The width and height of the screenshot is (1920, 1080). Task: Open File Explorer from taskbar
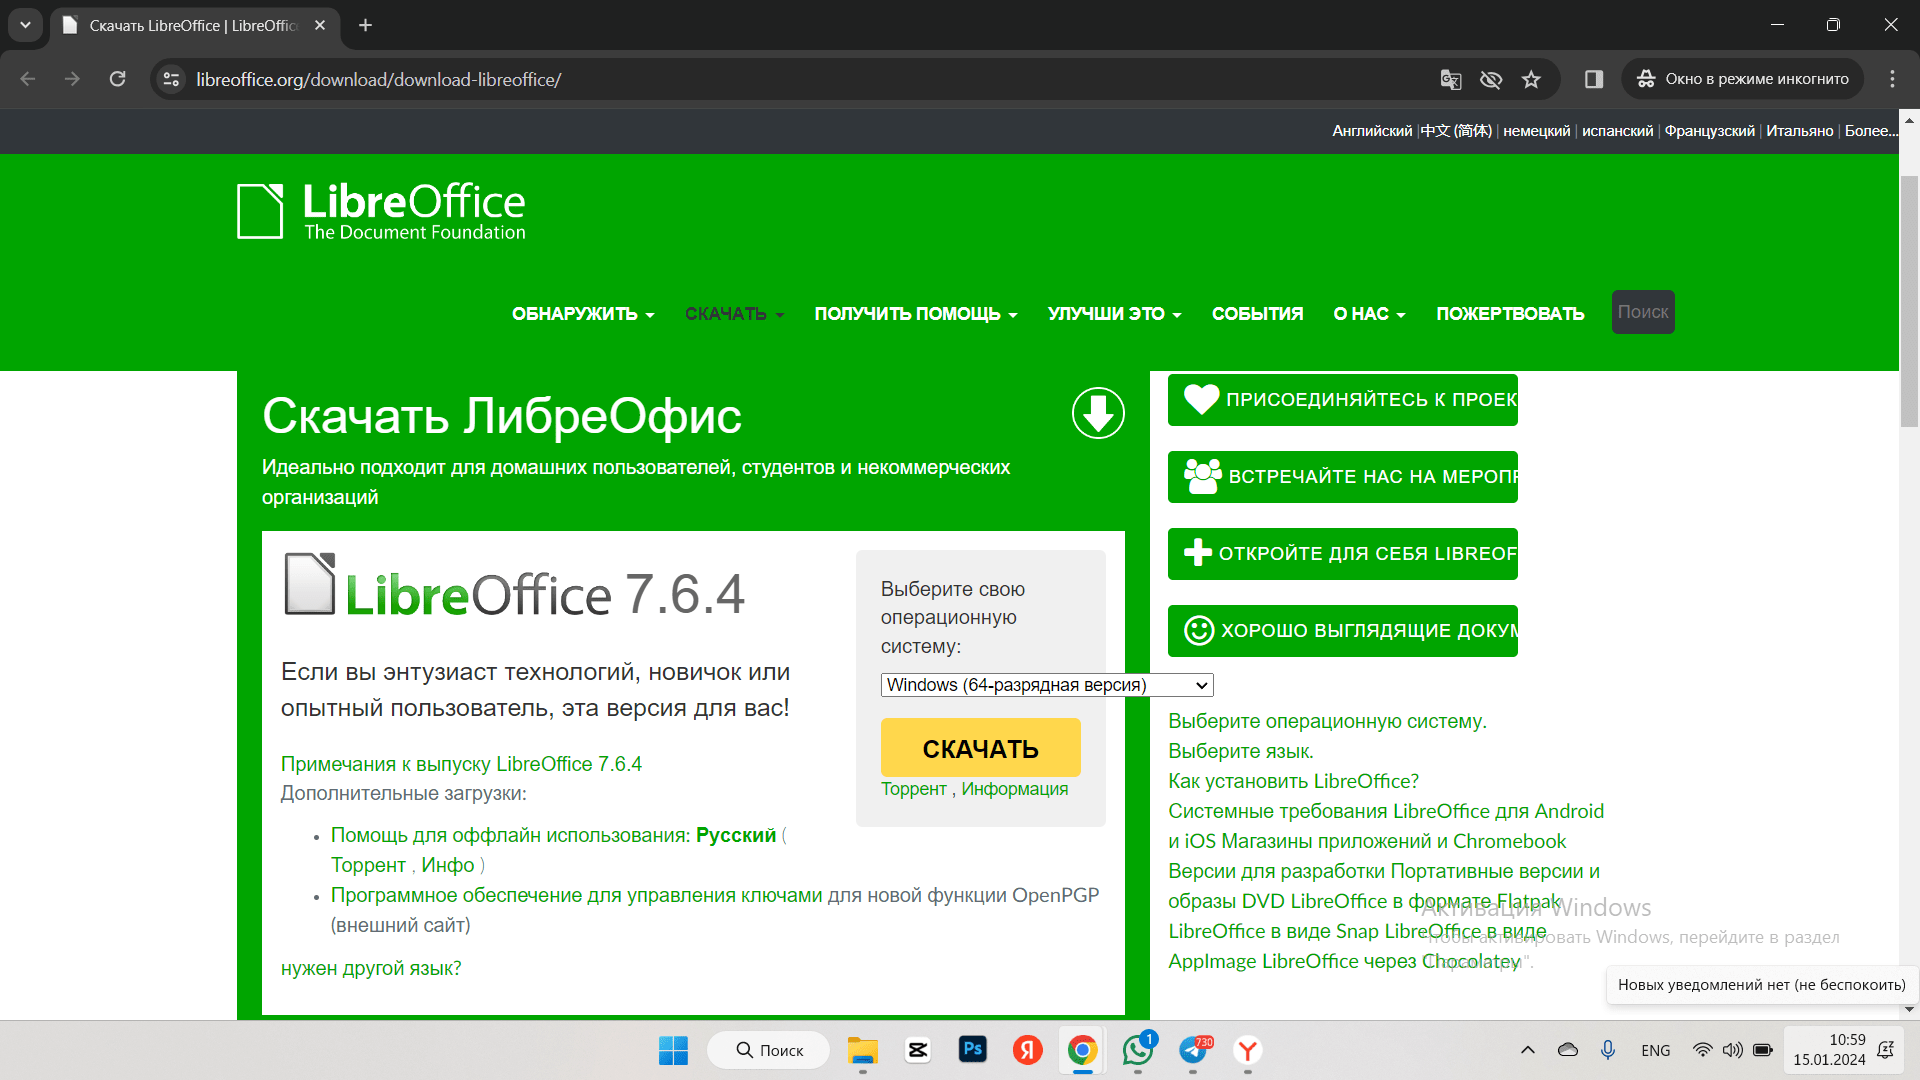coord(862,1050)
